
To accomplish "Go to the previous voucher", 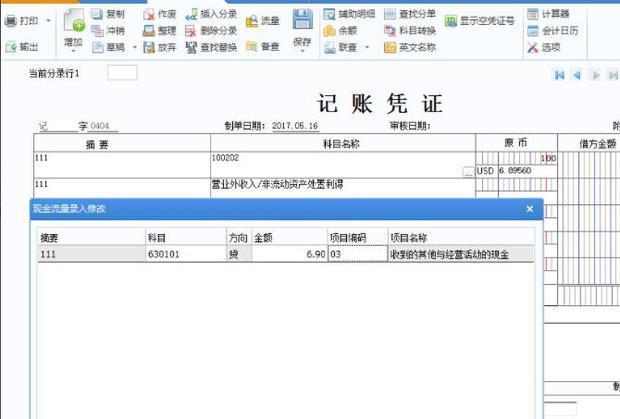I will (x=577, y=75).
